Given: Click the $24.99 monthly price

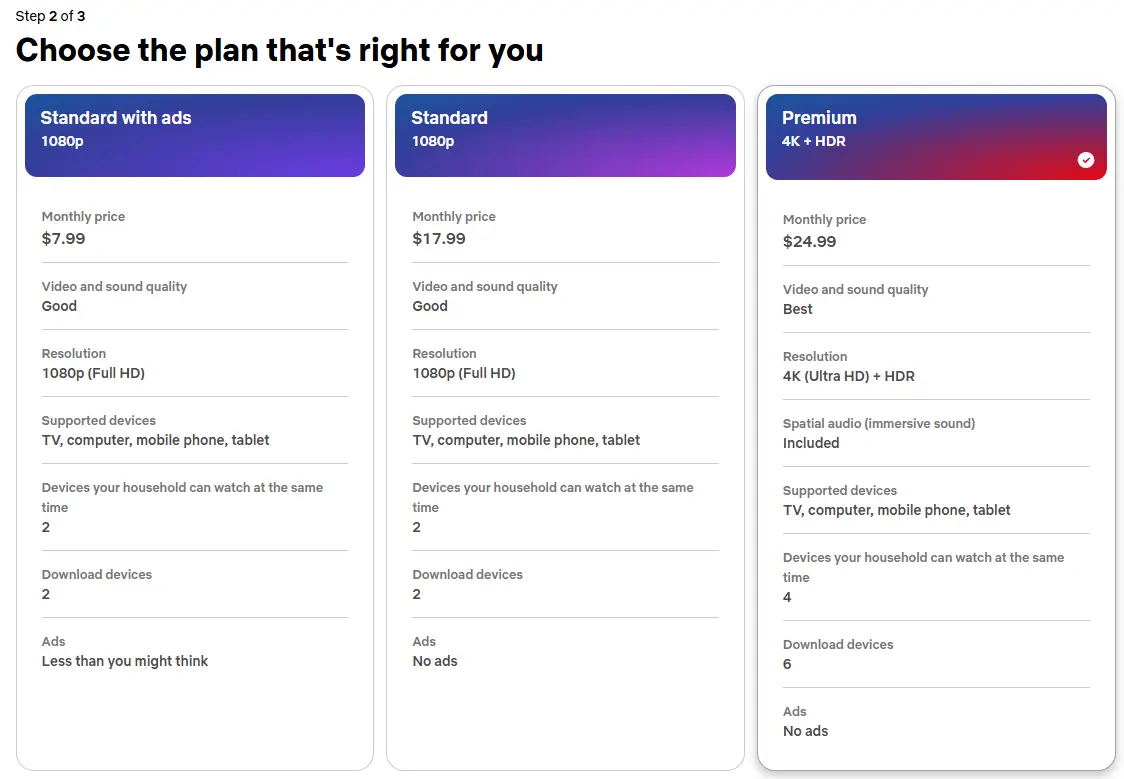Looking at the screenshot, I should coord(809,242).
